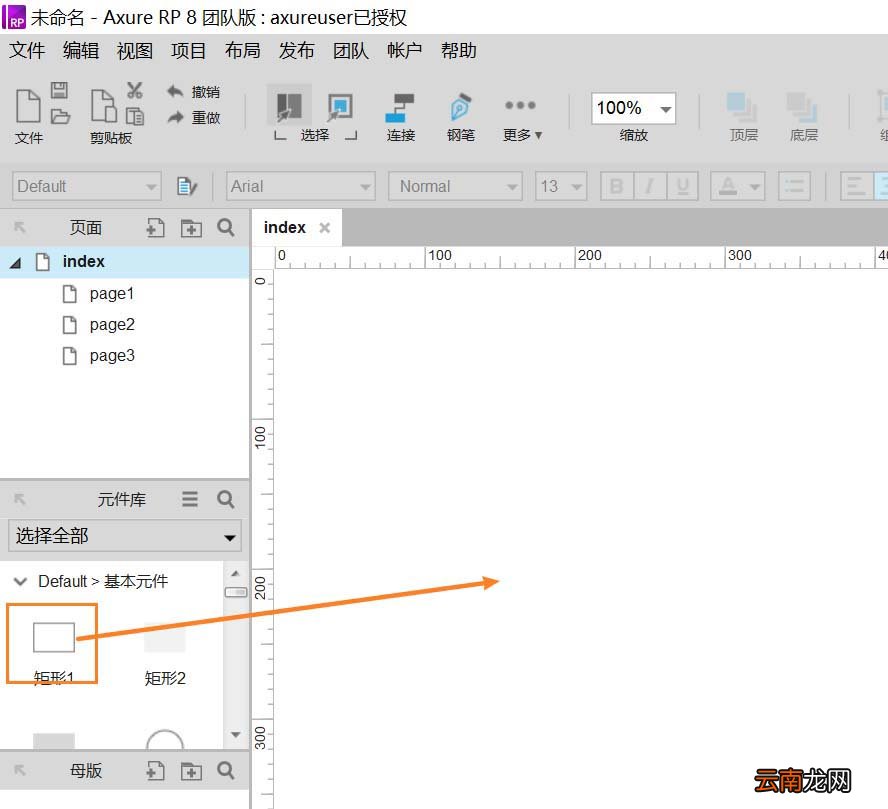Open the 布局 menu
This screenshot has width=888, height=809.
click(242, 50)
